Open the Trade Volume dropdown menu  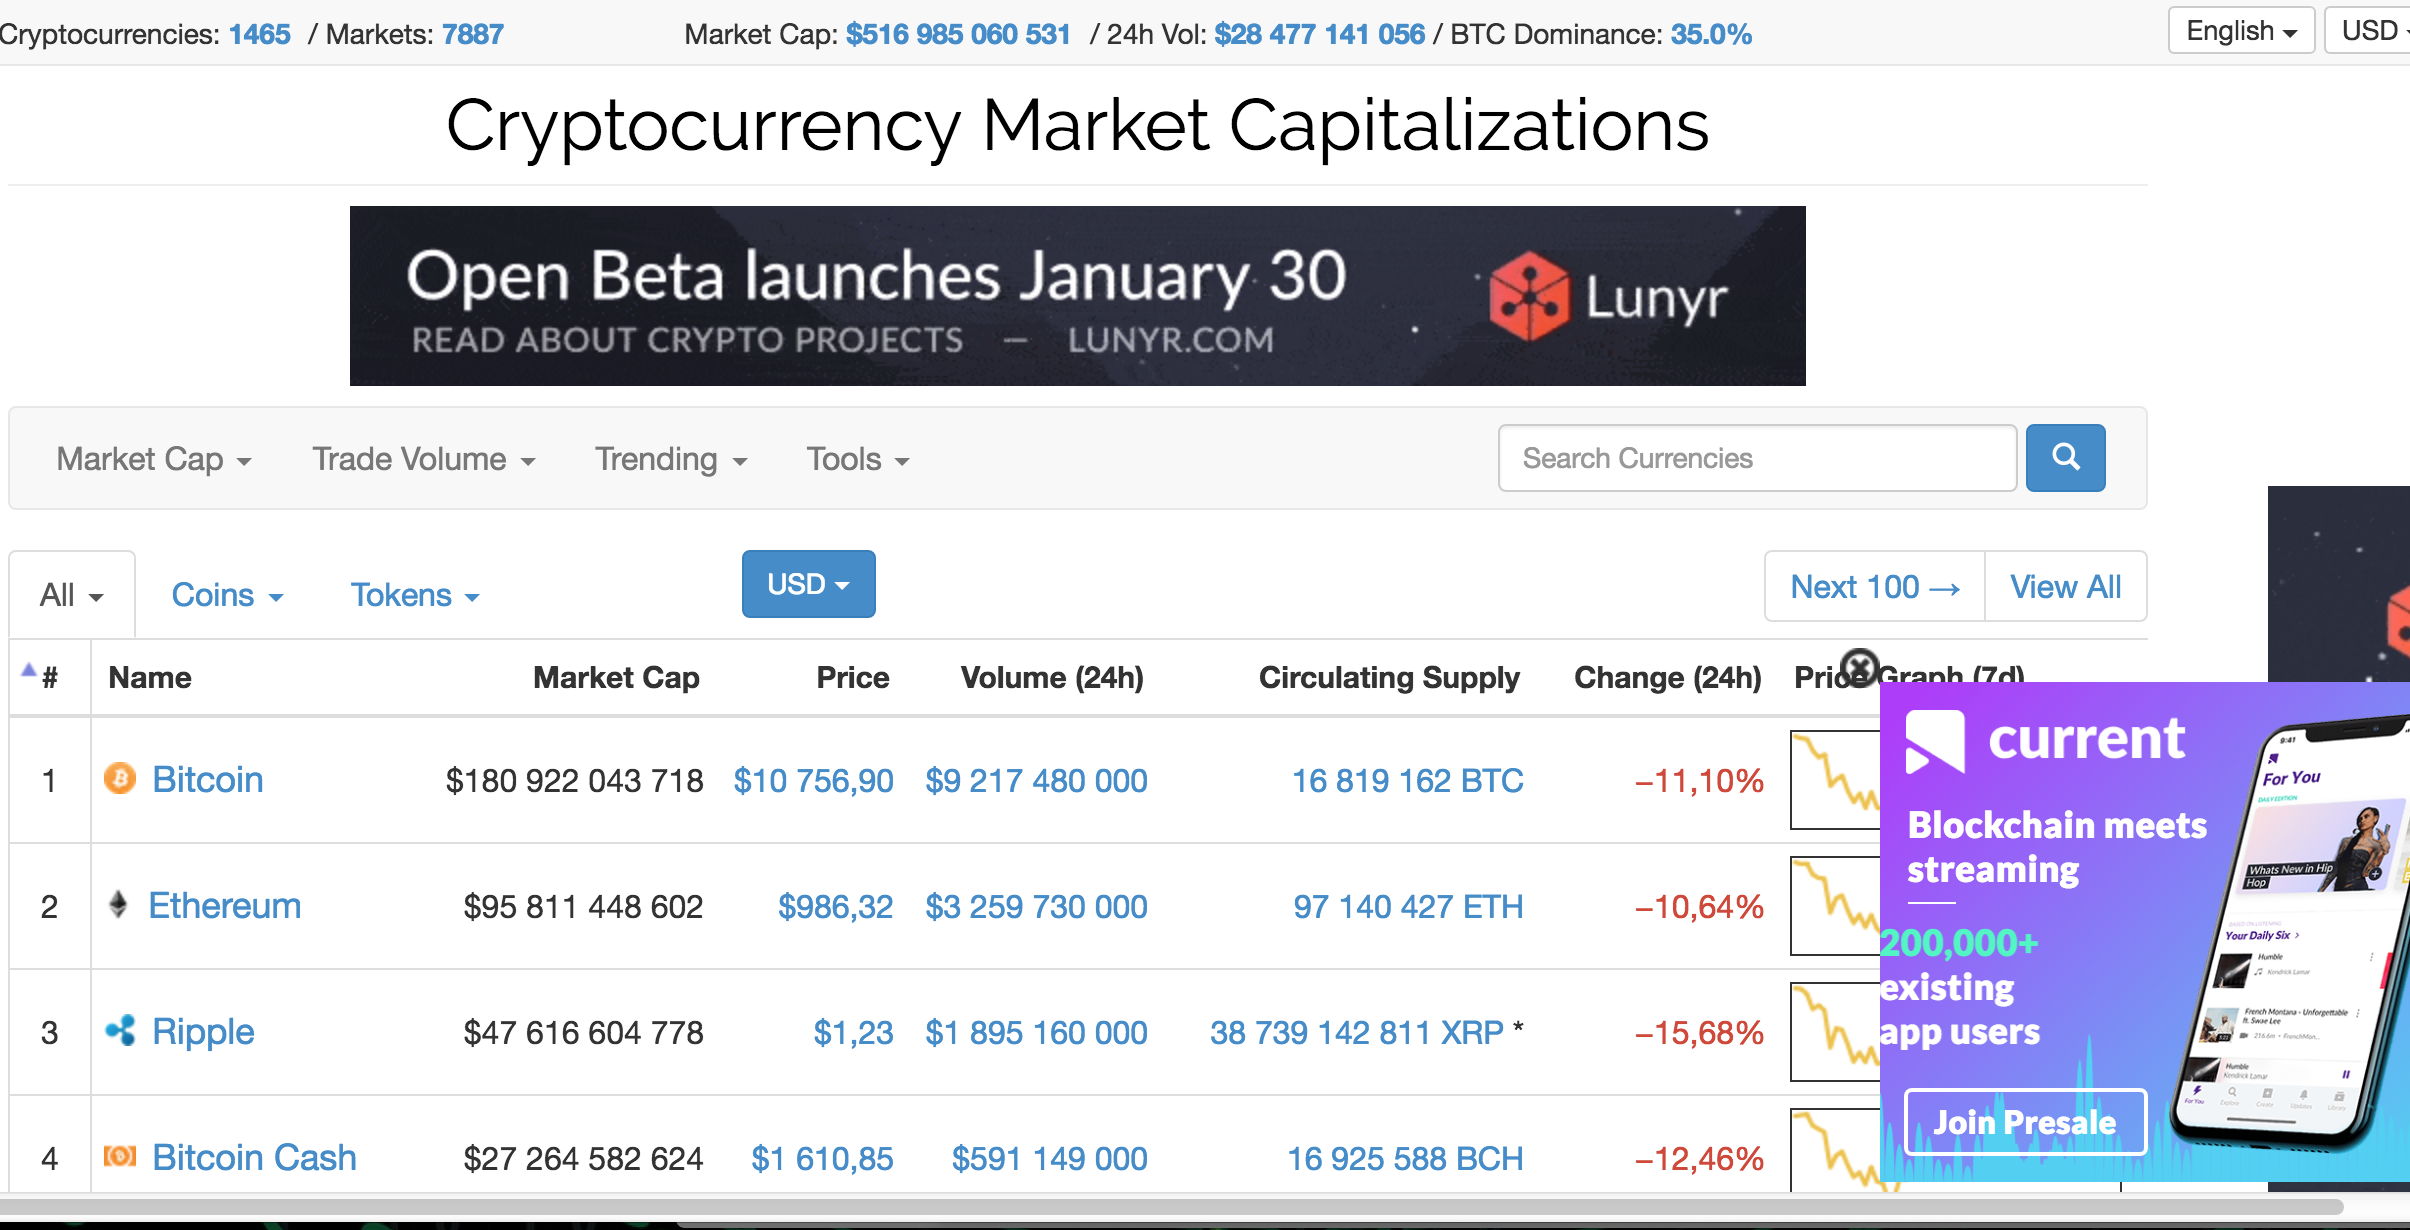(424, 459)
